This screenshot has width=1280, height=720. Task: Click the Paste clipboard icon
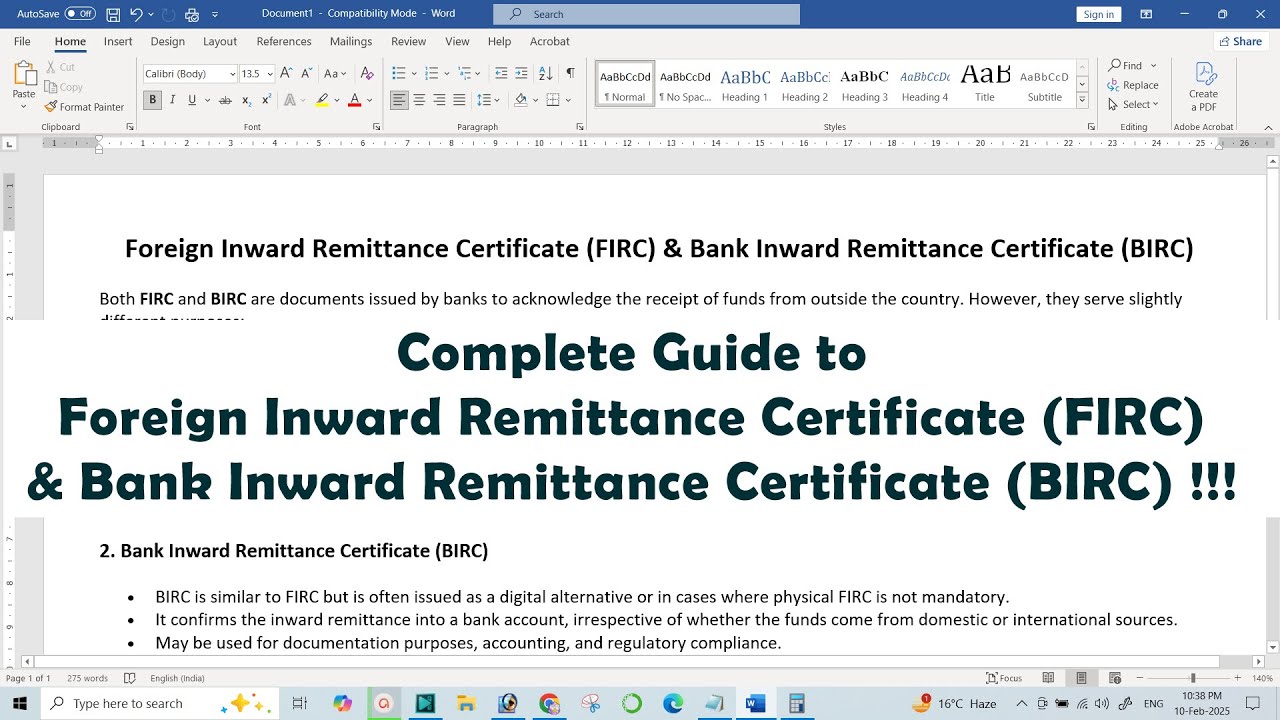(x=24, y=74)
